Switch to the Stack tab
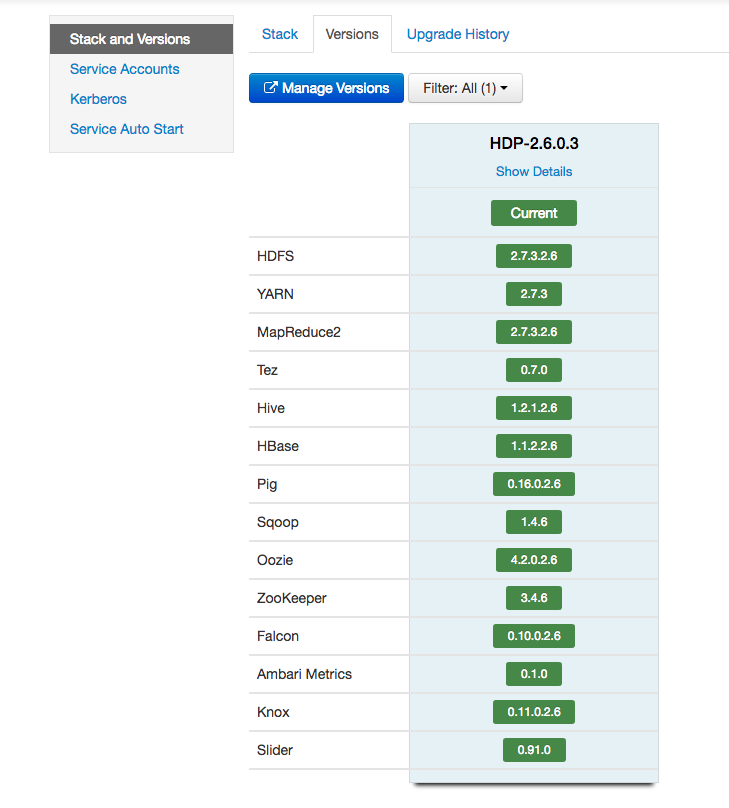The height and width of the screenshot is (808, 729). [280, 34]
